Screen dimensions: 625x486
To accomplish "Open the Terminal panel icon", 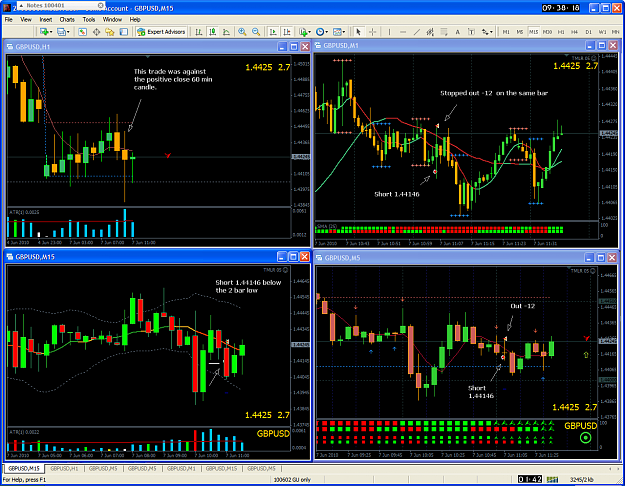I will [124, 32].
